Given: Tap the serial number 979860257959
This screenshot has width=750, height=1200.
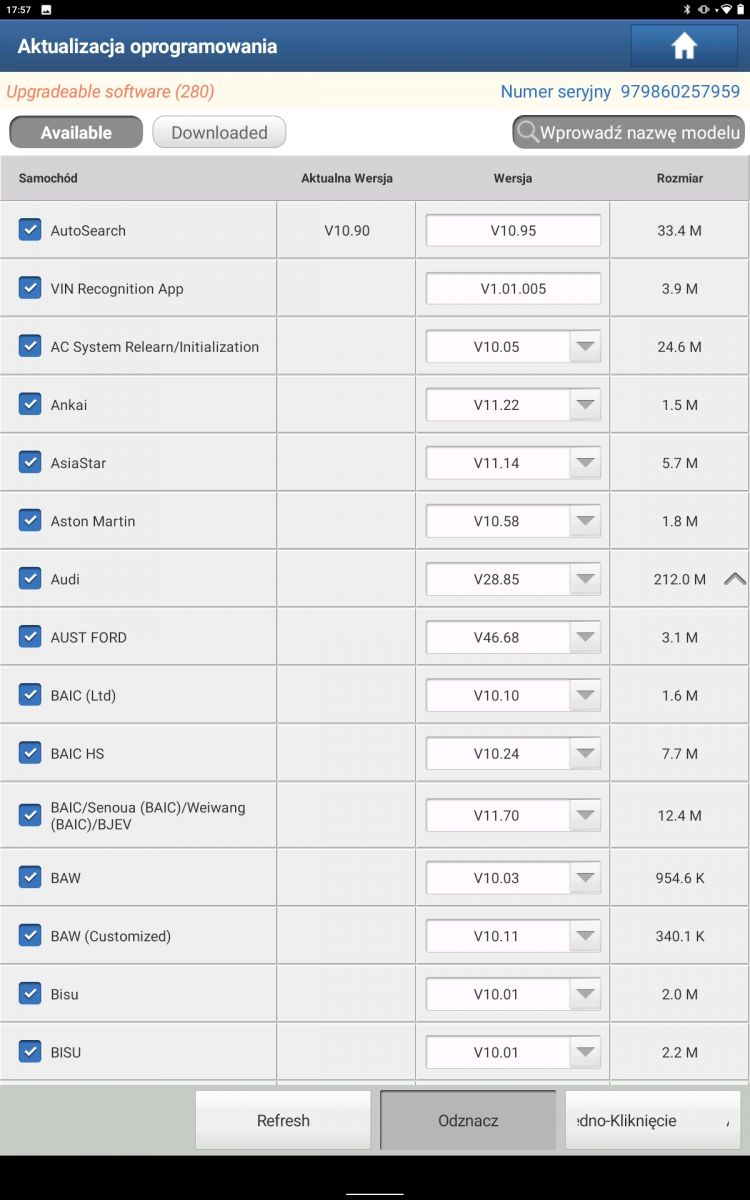Looking at the screenshot, I should point(680,91).
